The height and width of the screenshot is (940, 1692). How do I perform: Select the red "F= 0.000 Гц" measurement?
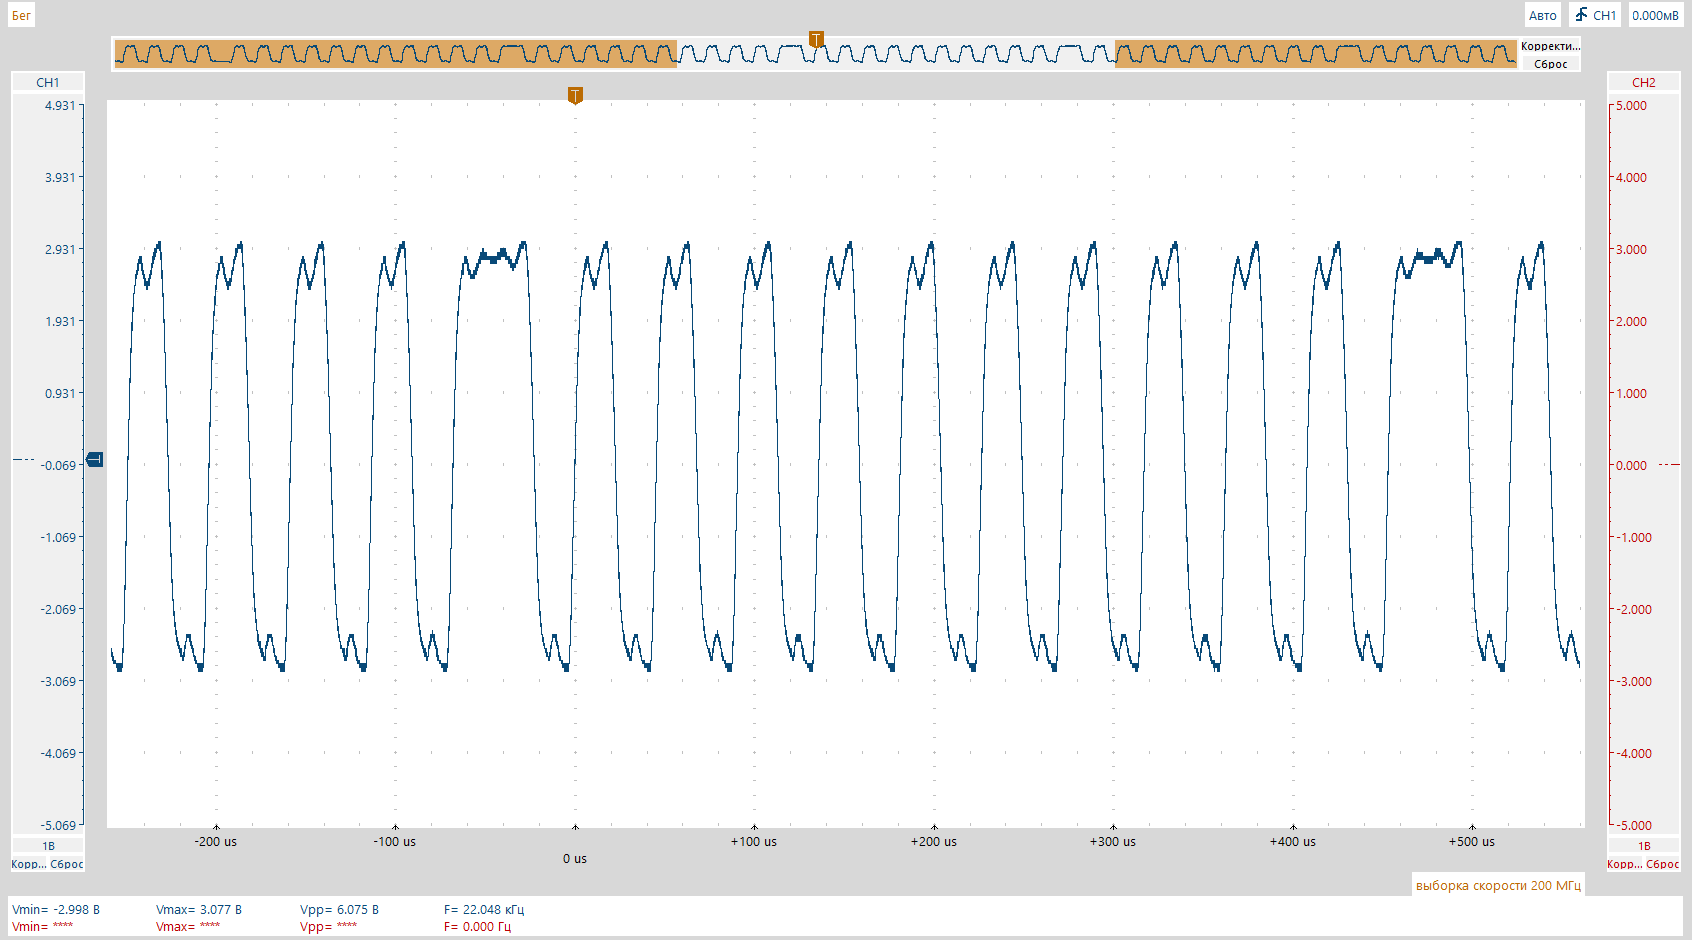coord(477,926)
